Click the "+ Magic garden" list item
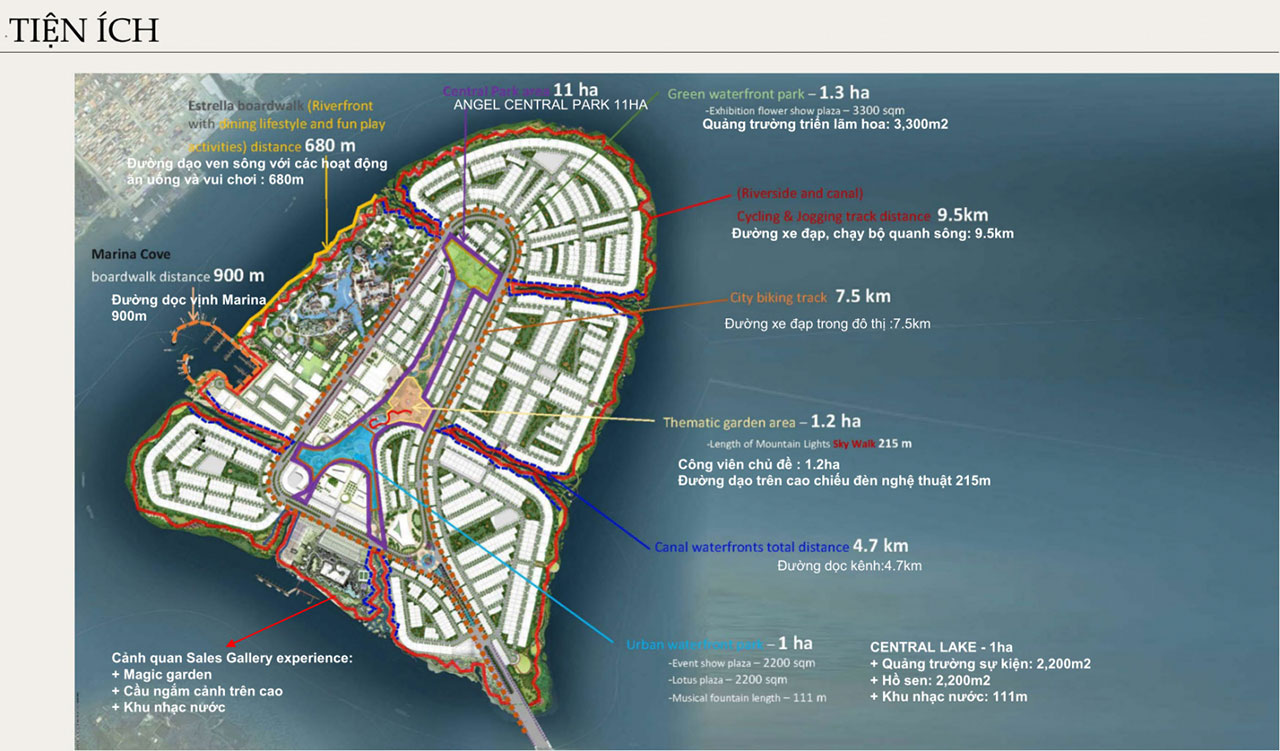Viewport: 1280px width, 751px height. coord(163,675)
